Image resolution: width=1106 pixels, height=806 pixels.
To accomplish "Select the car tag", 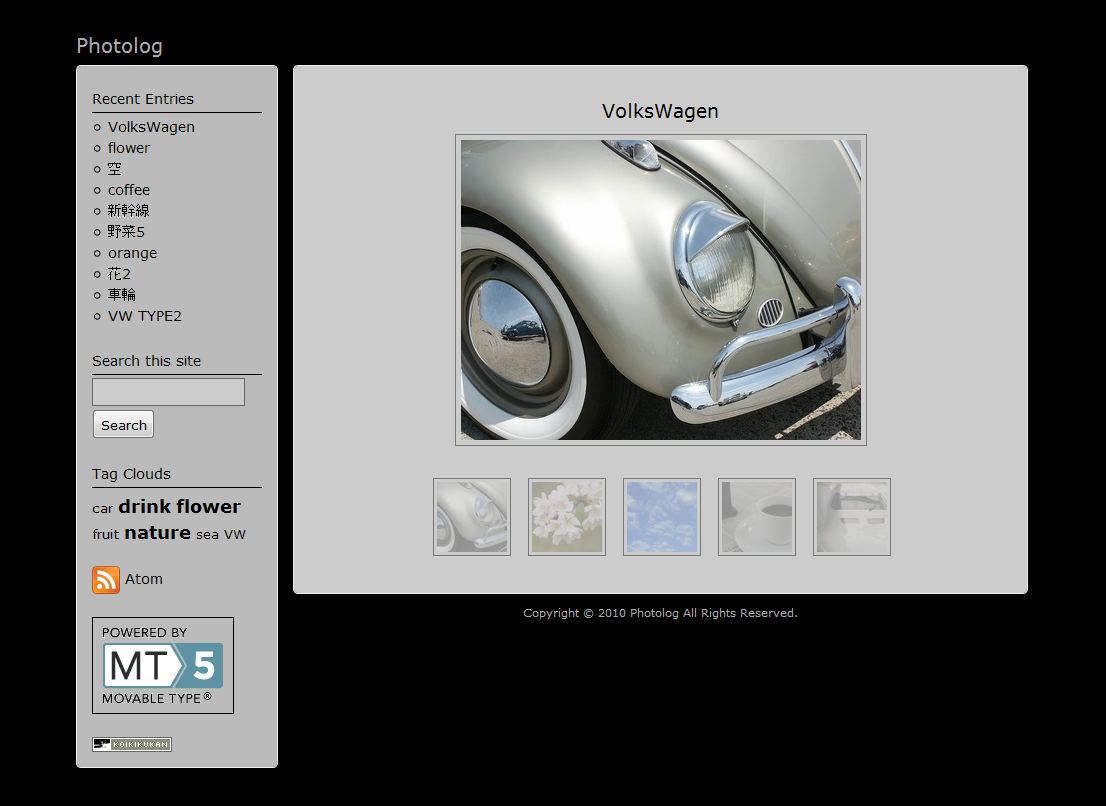I will click(102, 508).
